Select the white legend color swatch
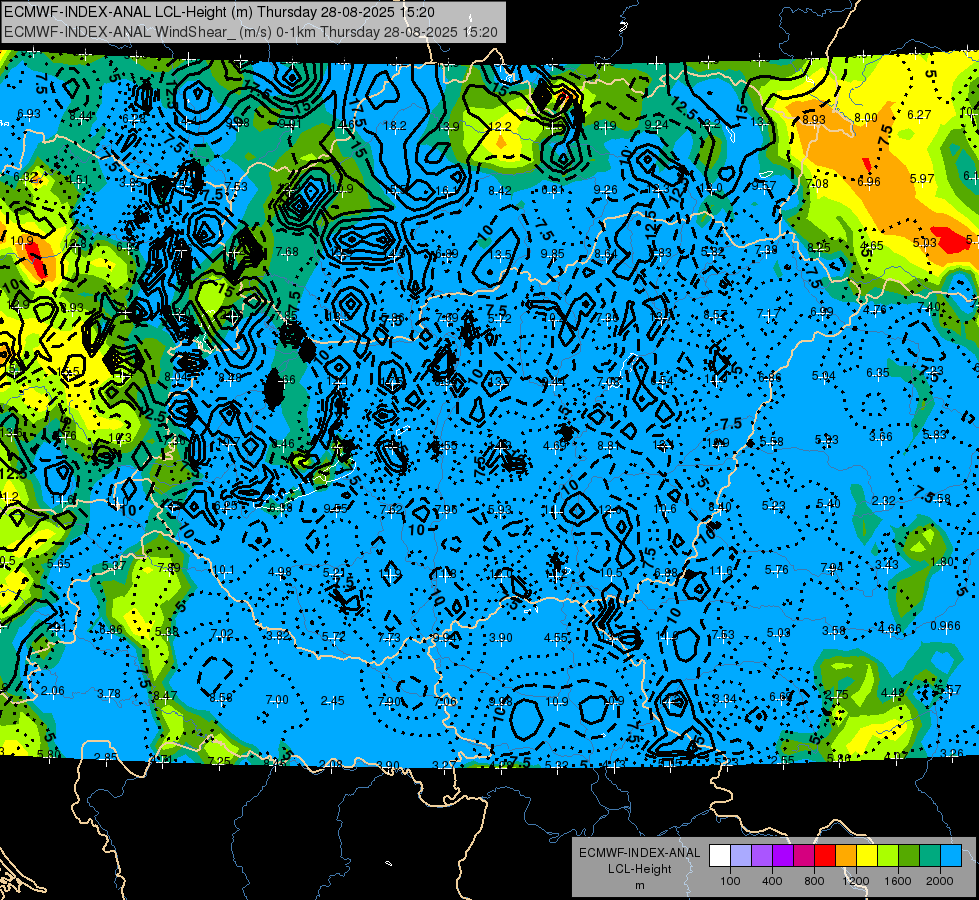 719,856
